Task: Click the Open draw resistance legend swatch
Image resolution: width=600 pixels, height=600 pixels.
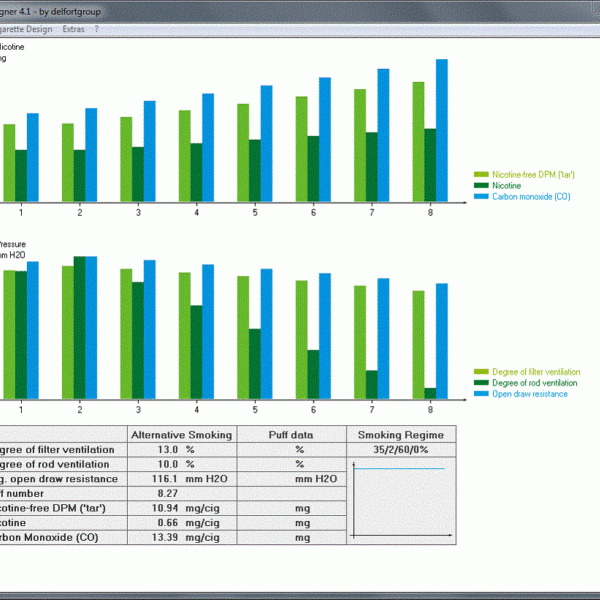Action: pos(481,394)
